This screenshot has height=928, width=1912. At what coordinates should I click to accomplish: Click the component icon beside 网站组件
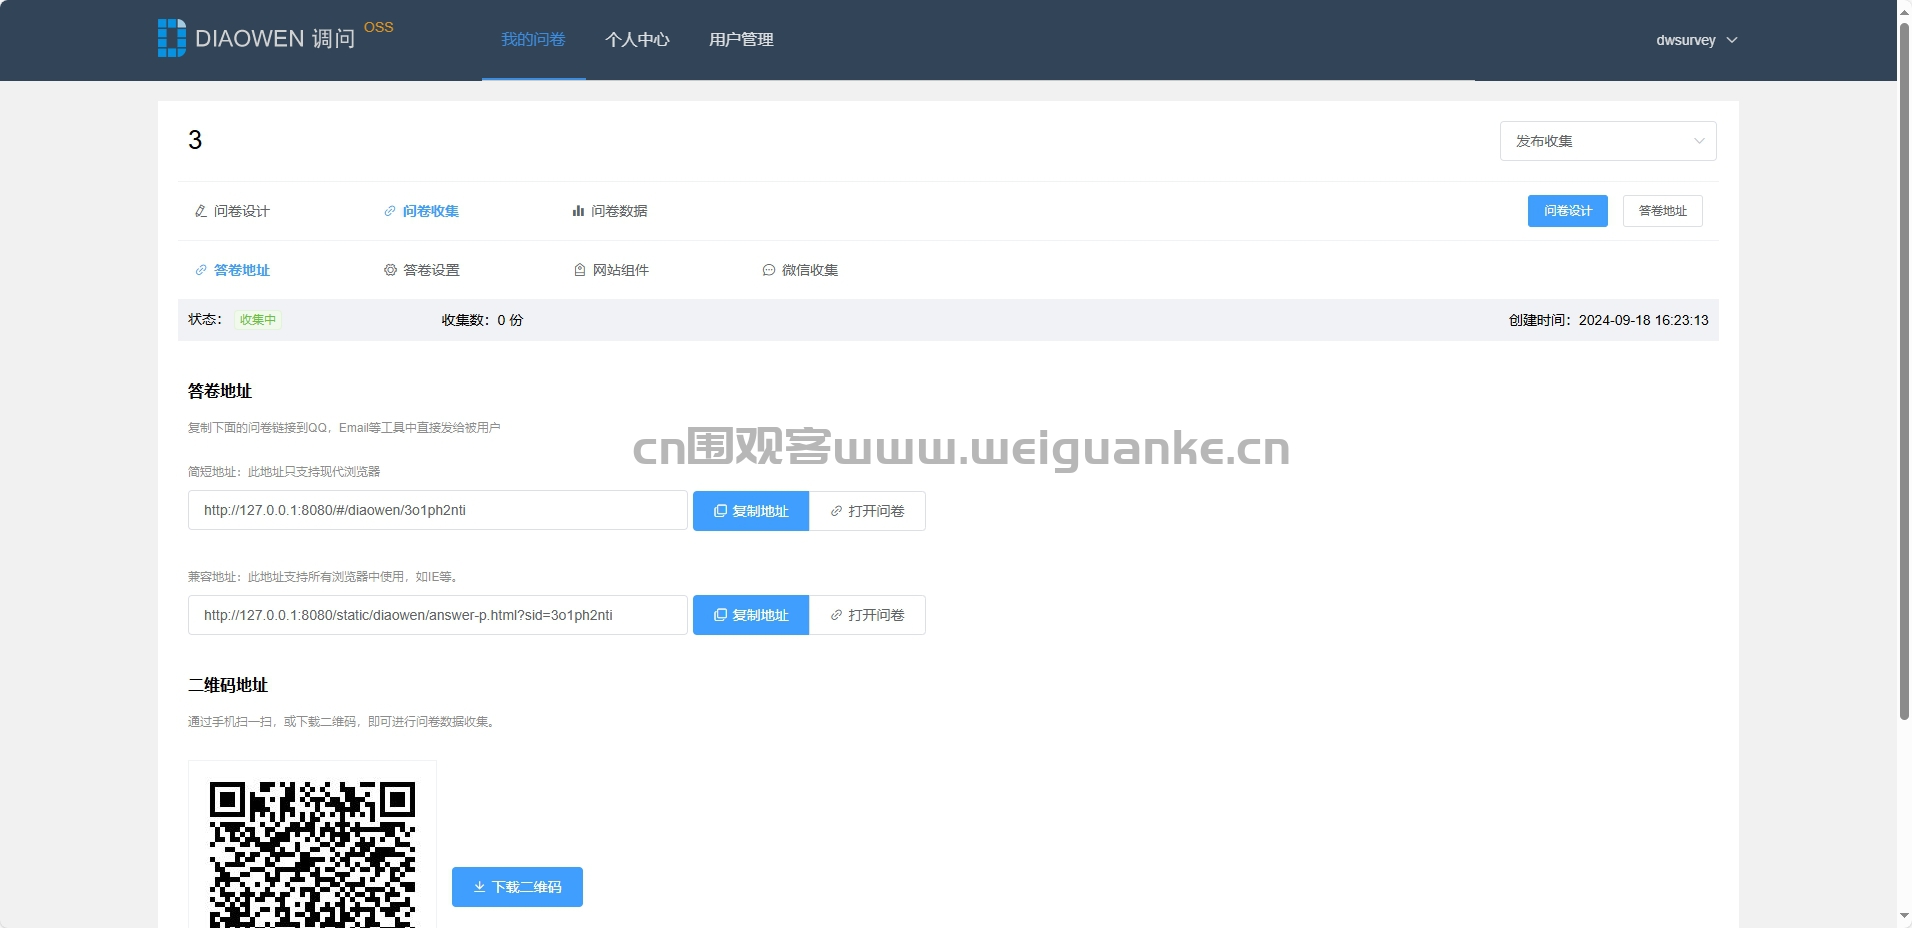click(580, 270)
